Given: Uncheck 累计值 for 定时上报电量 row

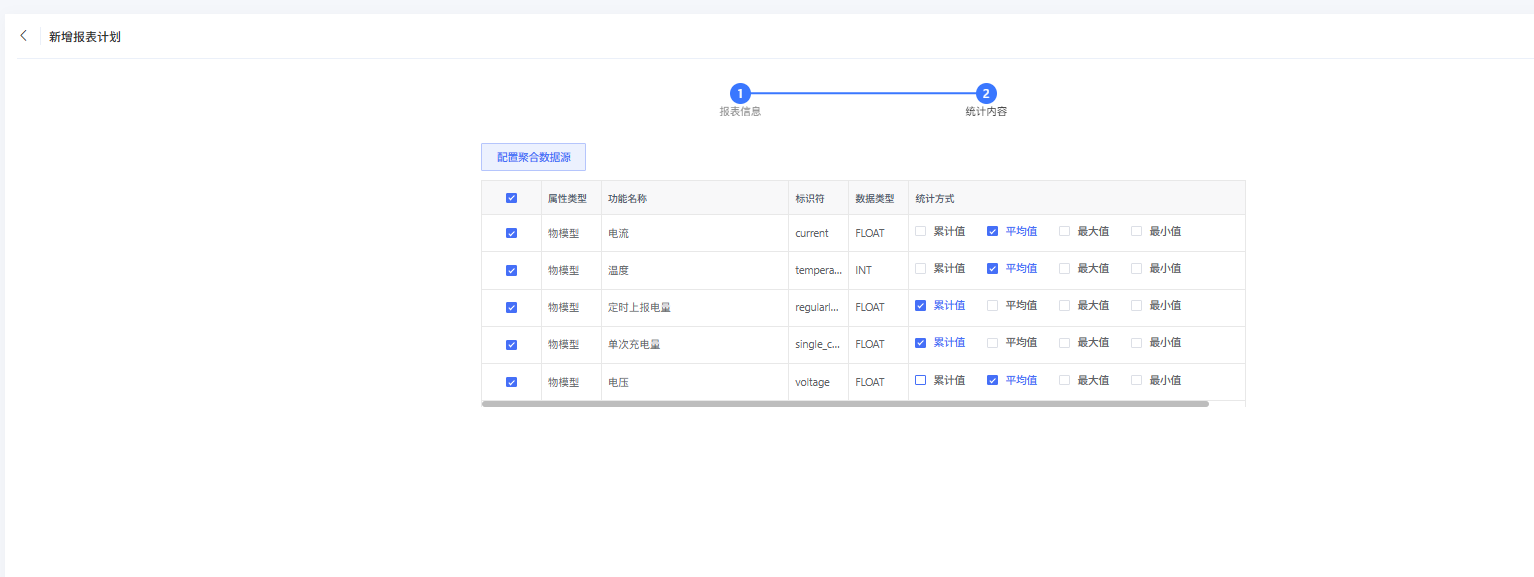Looking at the screenshot, I should pyautogui.click(x=921, y=305).
